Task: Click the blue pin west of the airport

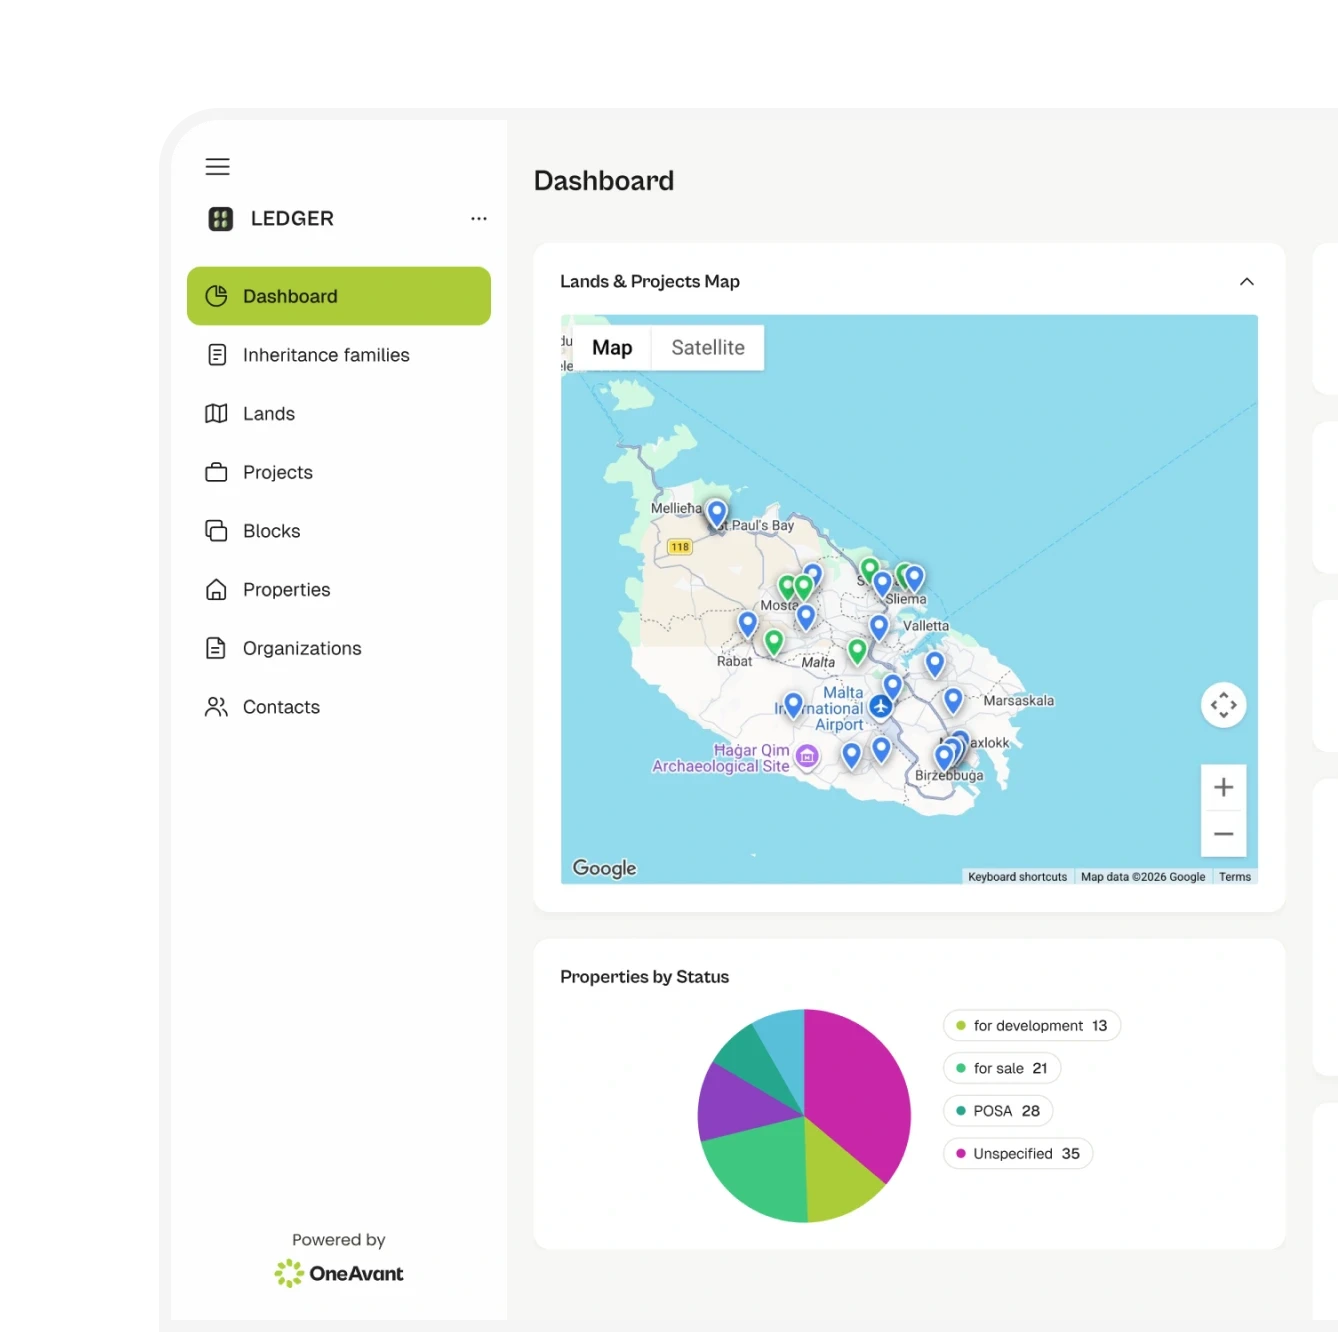Action: pyautogui.click(x=793, y=706)
